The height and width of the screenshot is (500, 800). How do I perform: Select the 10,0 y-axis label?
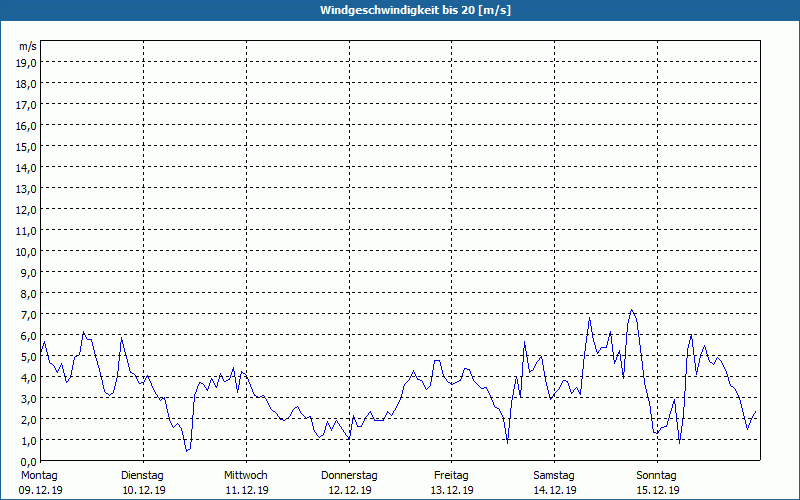pyautogui.click(x=27, y=251)
